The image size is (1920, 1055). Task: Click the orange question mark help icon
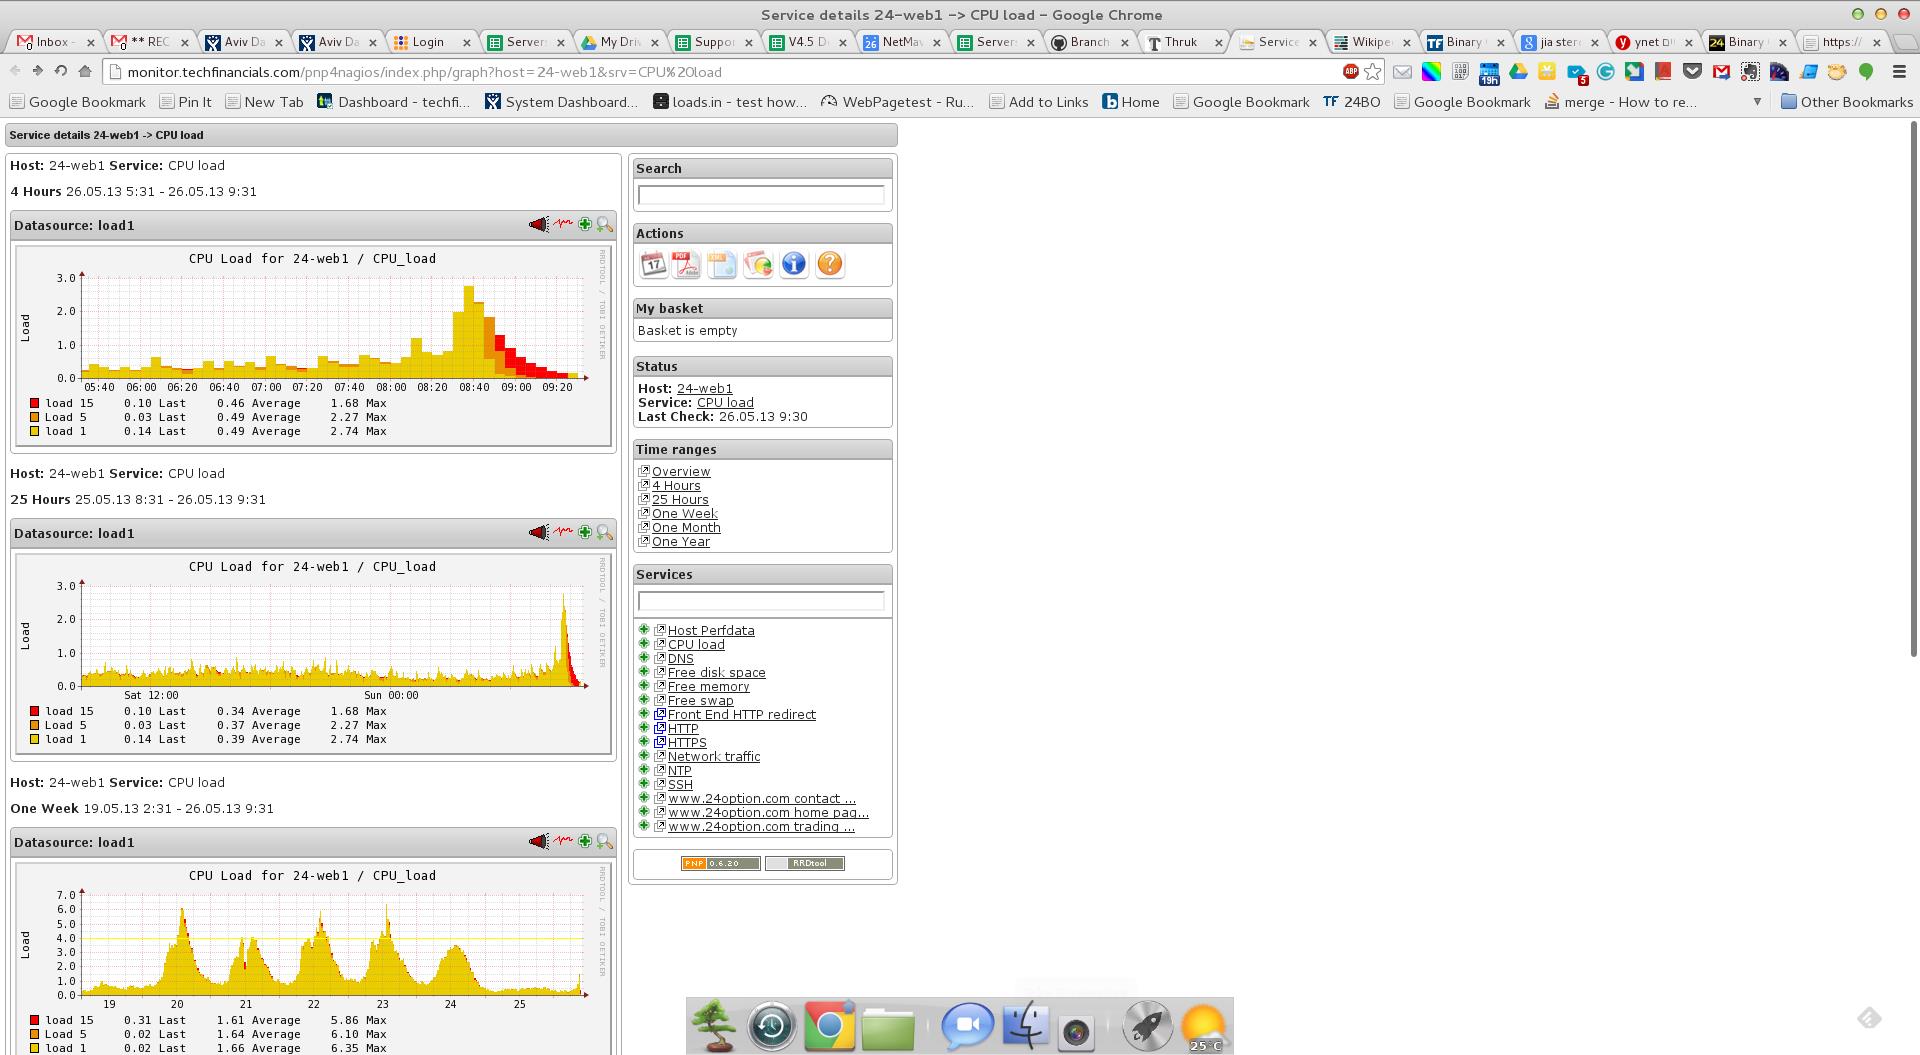[x=830, y=264]
